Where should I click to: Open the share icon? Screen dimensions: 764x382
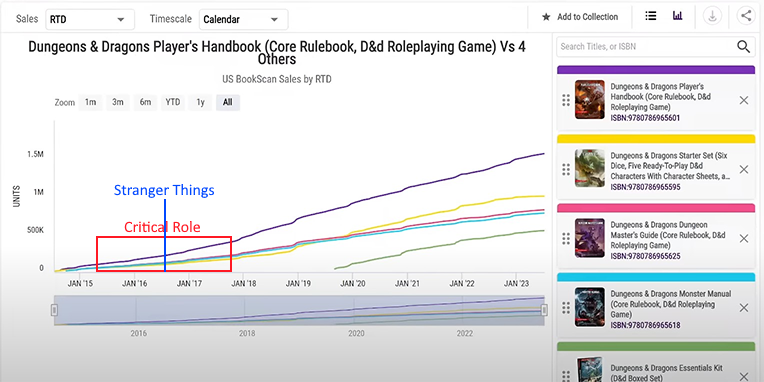tap(745, 16)
